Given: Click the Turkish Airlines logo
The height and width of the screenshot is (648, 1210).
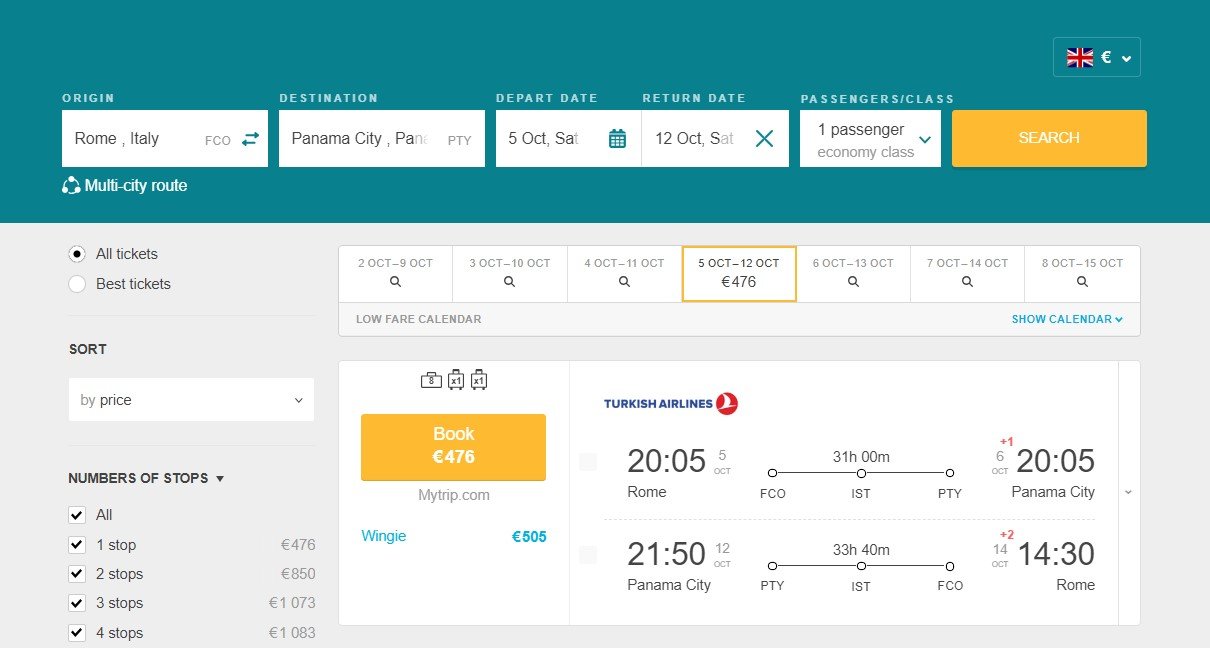Looking at the screenshot, I should click(x=670, y=404).
